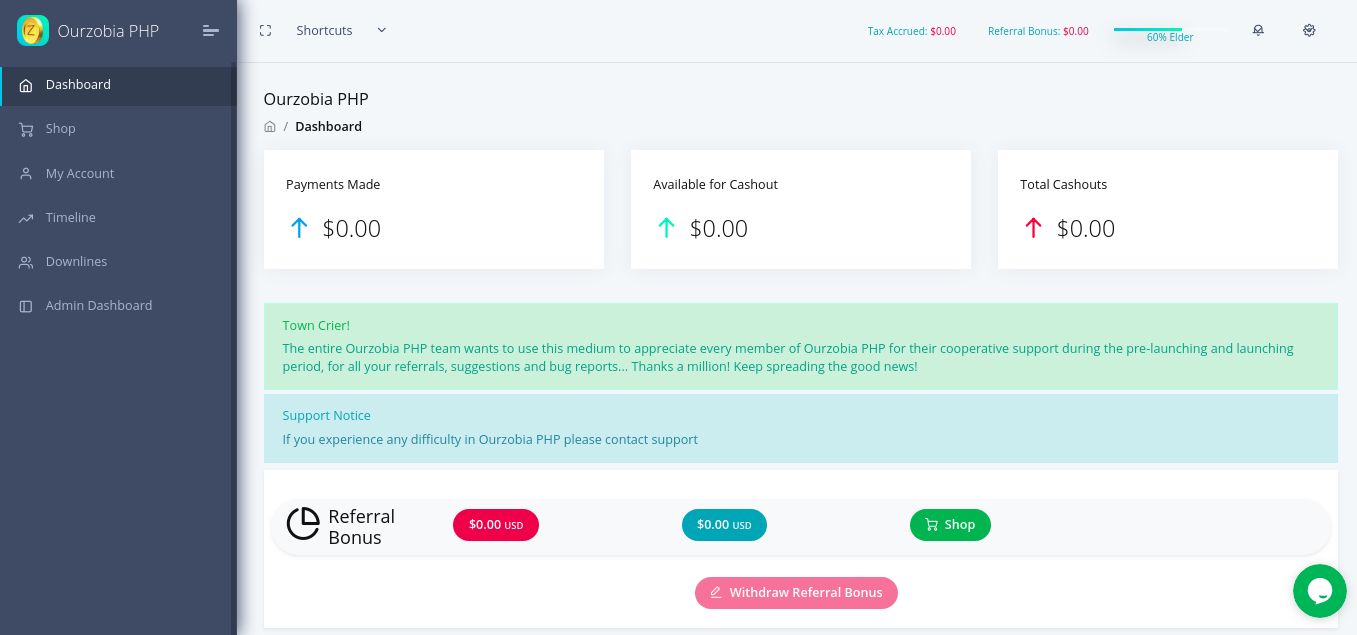
Task: Expand the Shortcuts dropdown
Action: [x=324, y=31]
